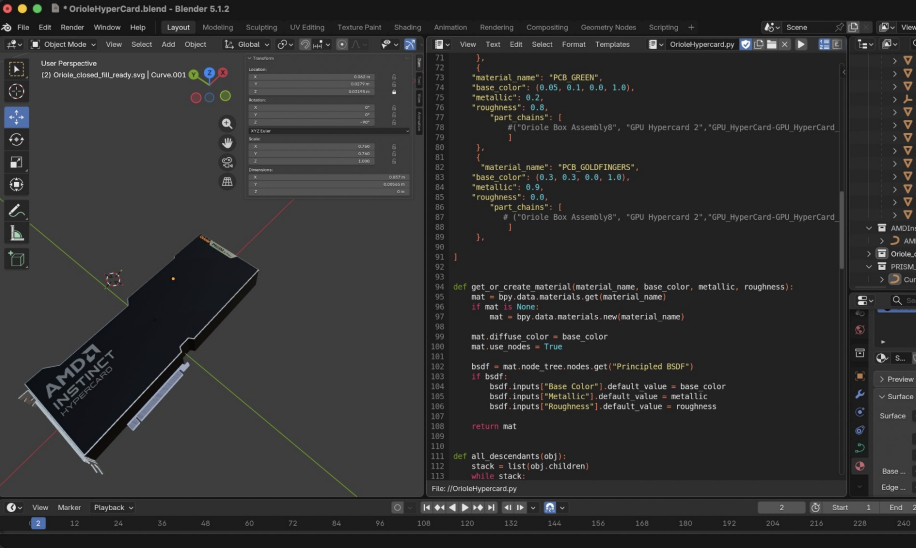Expand the Oriole collection in outliner
Image resolution: width=916 pixels, height=548 pixels.
click(x=869, y=254)
